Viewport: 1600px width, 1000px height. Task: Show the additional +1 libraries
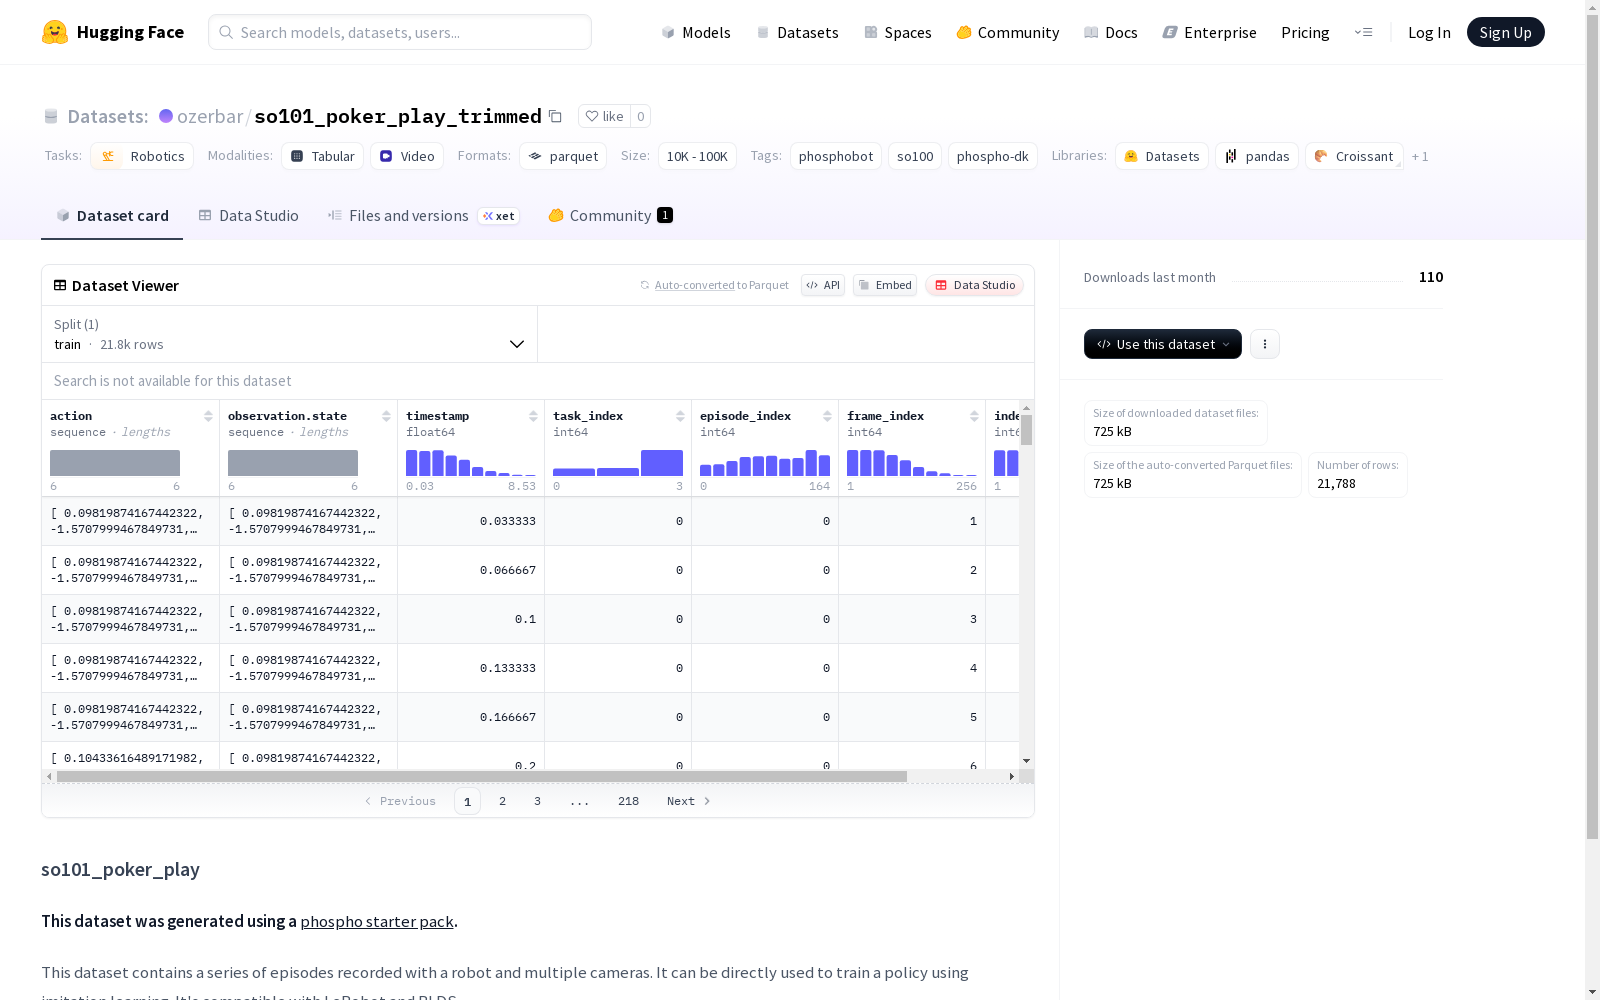1420,156
